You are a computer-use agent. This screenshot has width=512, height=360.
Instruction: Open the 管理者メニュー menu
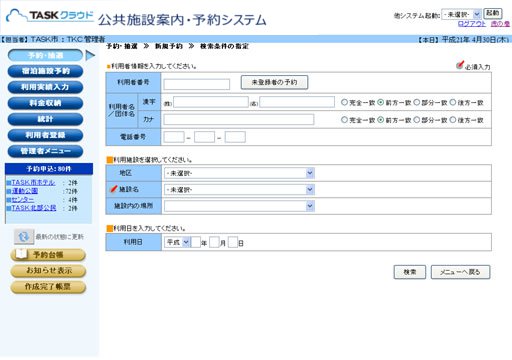[45, 151]
